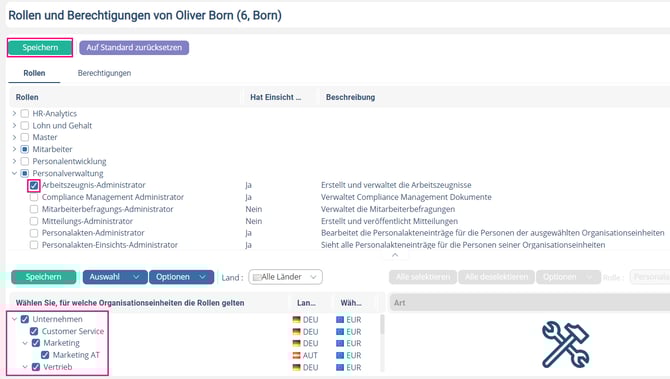Uncheck the Marketing AT organization unit
This screenshot has height=379, width=670.
45,355
